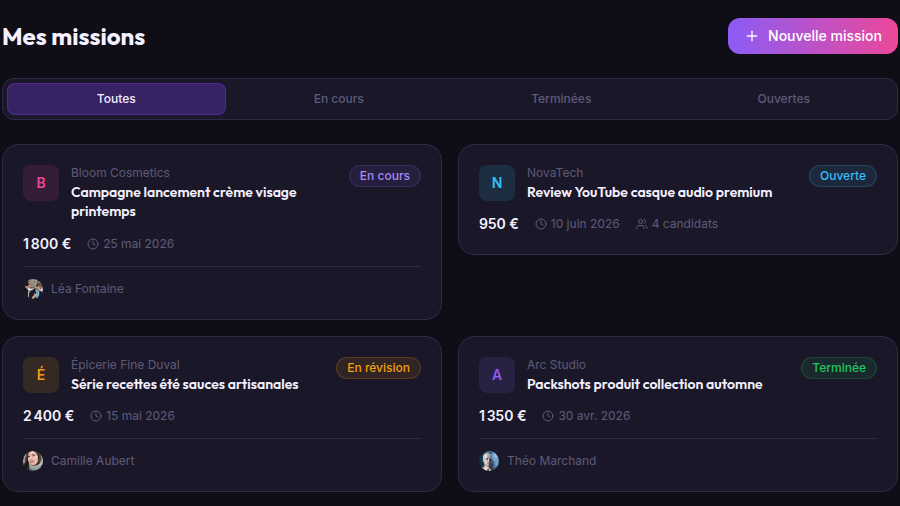Click the 1800 € amount
The height and width of the screenshot is (506, 900).
pos(46,244)
